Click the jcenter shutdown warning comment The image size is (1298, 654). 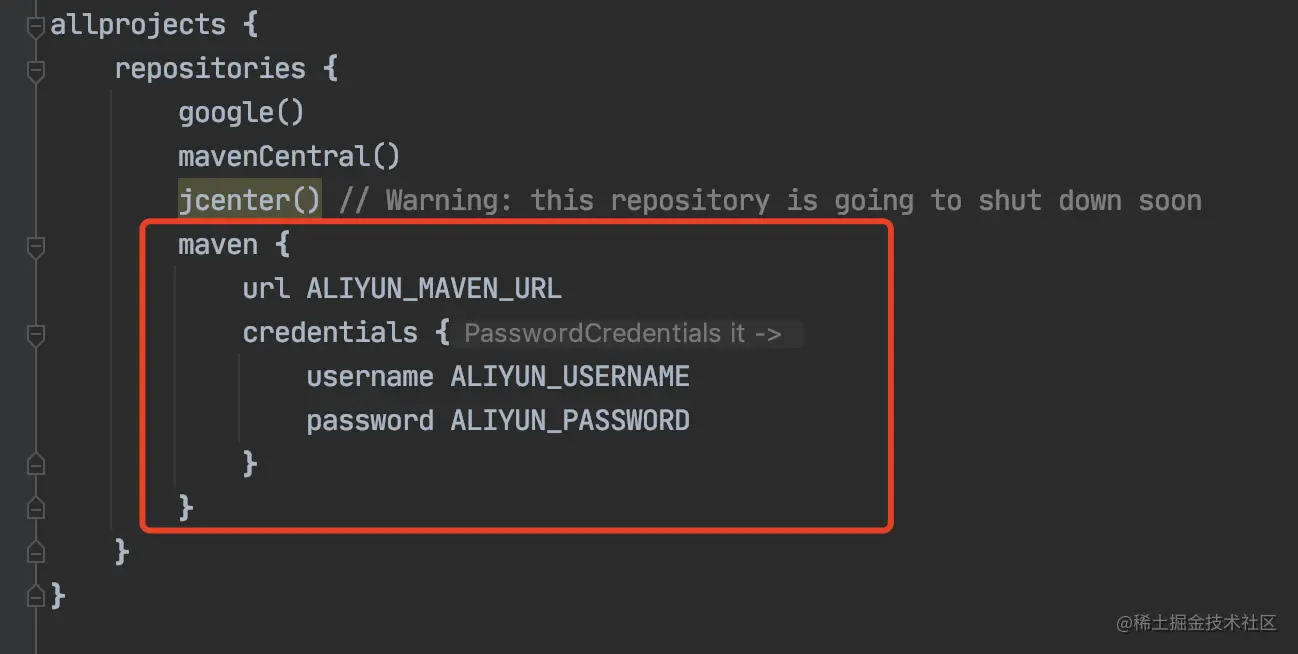click(x=770, y=201)
